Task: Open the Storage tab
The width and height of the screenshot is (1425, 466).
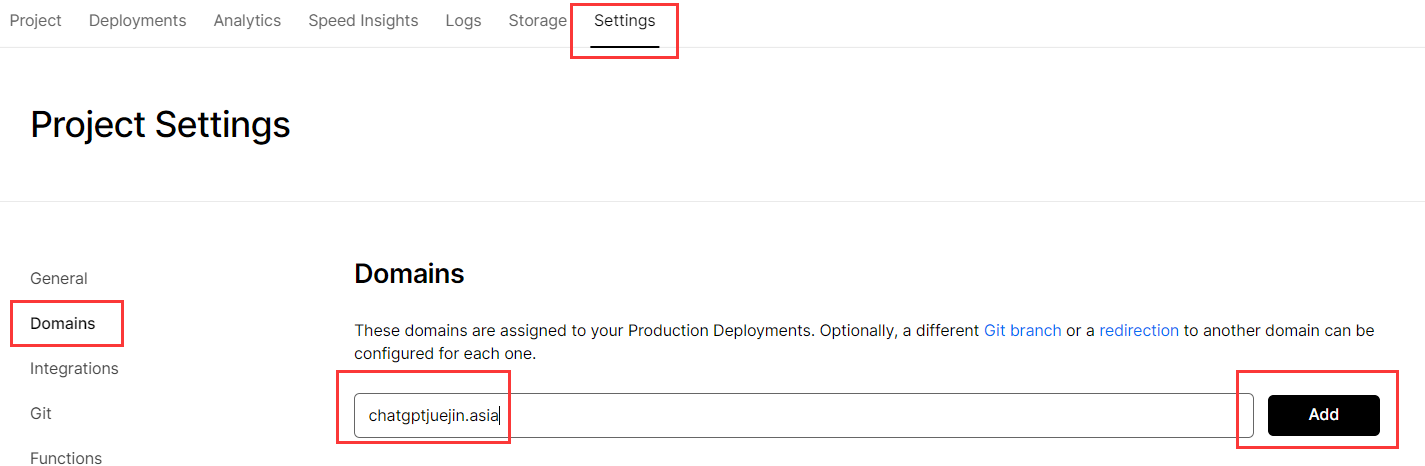Action: point(537,20)
